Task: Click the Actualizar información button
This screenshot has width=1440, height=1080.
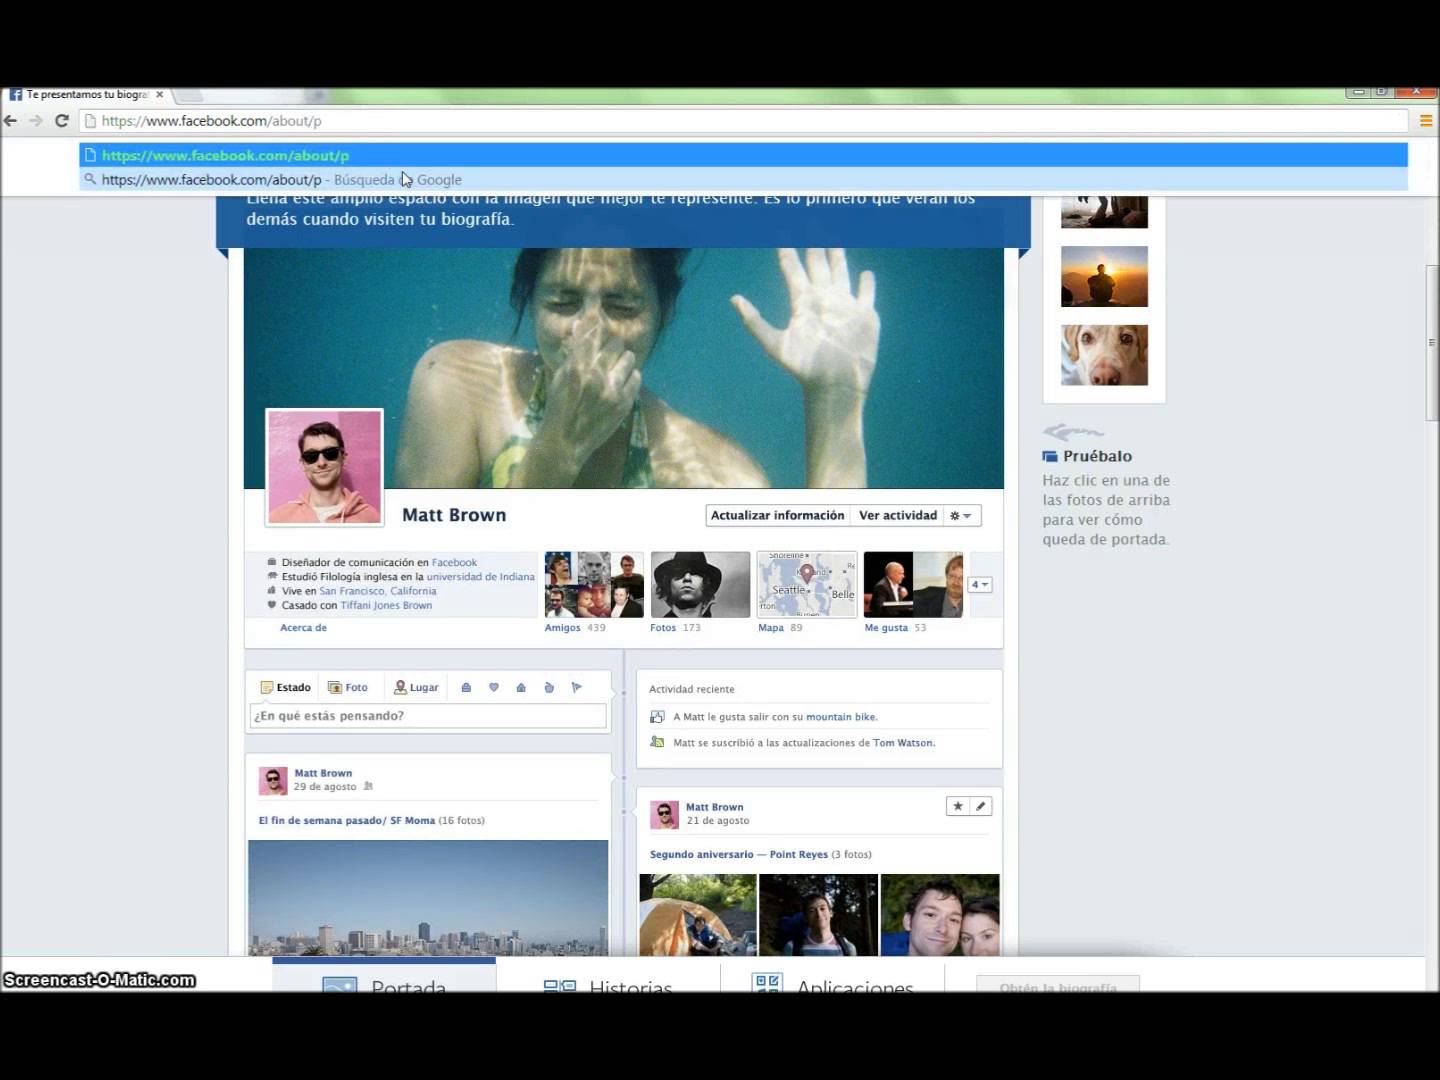Action: pyautogui.click(x=777, y=516)
